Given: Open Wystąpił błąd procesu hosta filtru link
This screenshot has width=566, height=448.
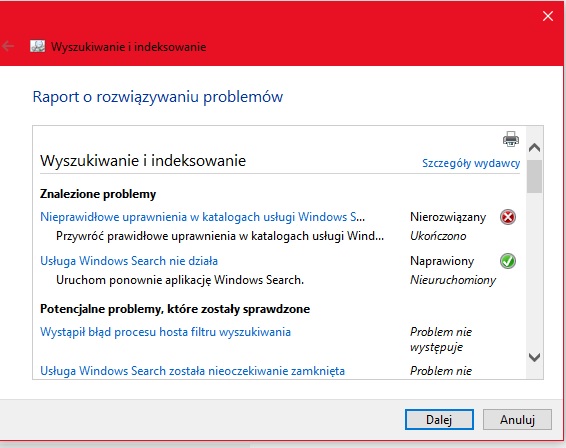Looking at the screenshot, I should point(165,332).
